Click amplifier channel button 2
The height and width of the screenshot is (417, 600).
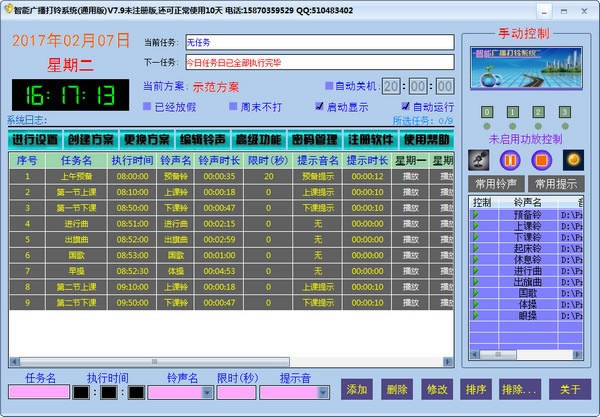coord(538,112)
